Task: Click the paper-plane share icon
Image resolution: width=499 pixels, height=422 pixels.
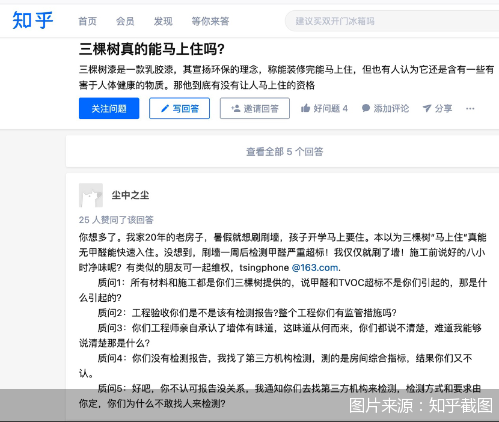Action: pyautogui.click(x=427, y=108)
